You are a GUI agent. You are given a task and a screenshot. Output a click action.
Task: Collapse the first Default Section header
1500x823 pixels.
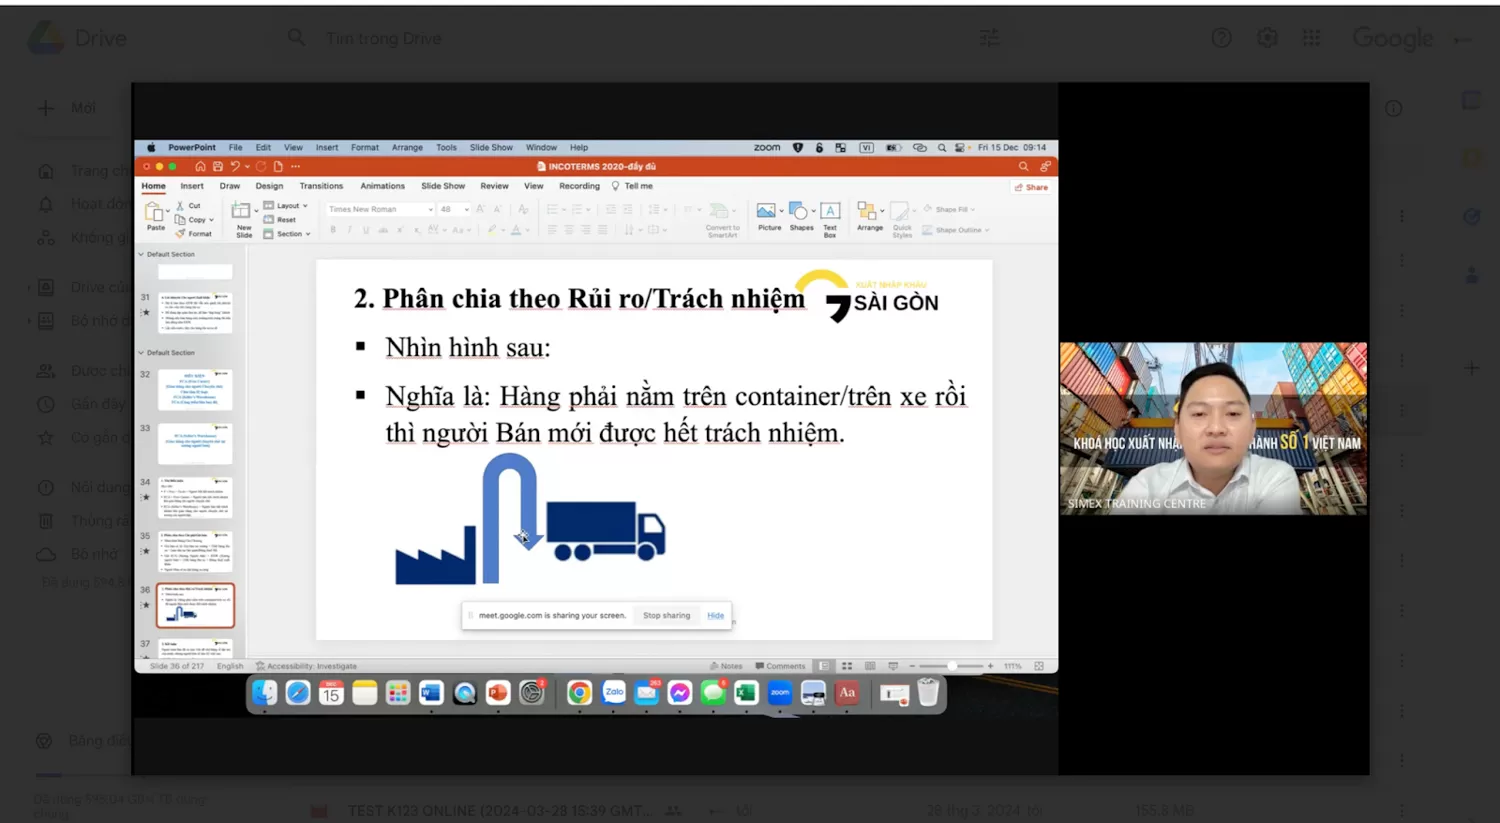[x=141, y=255]
